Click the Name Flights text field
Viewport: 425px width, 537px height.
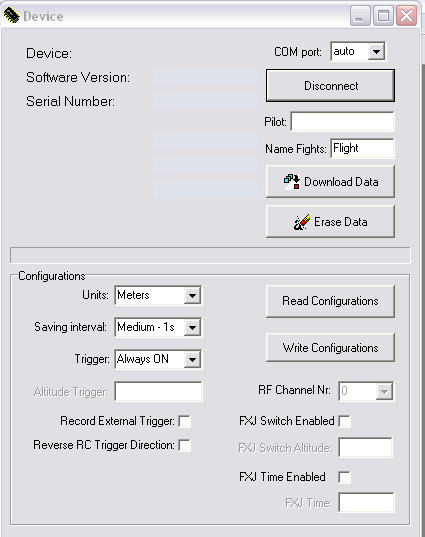[362, 148]
